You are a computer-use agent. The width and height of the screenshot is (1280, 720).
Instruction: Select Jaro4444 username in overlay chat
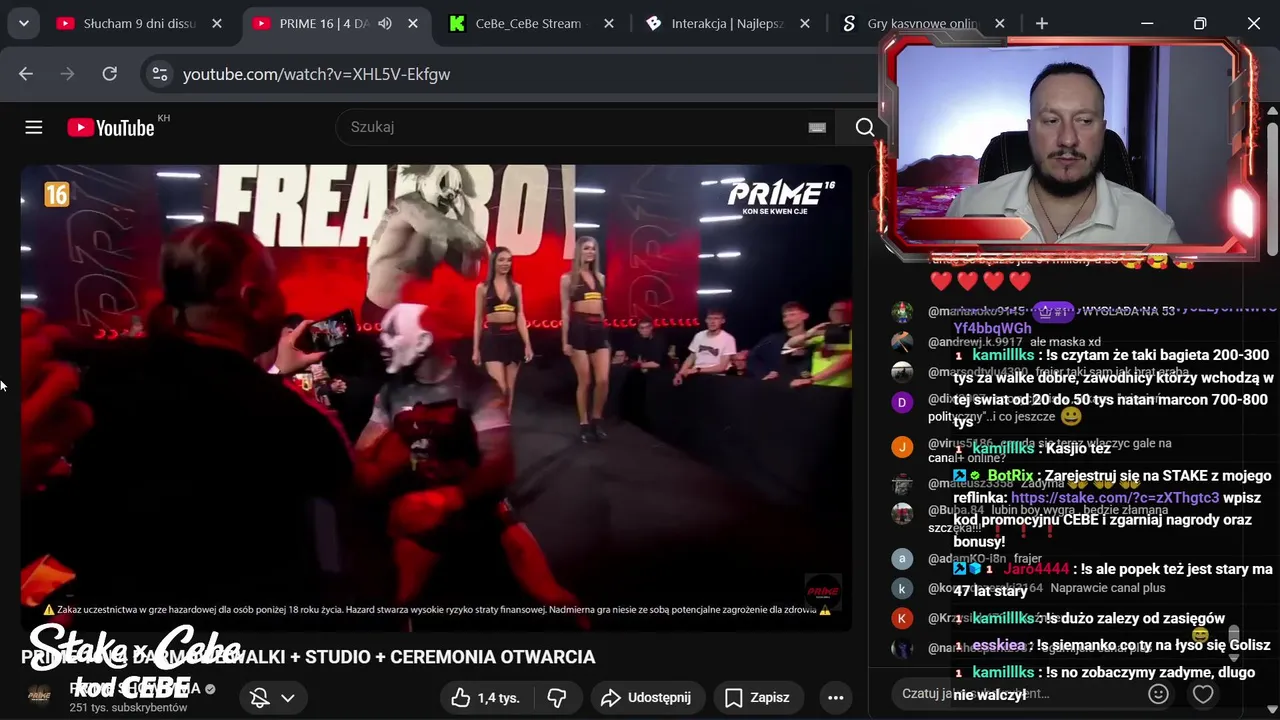tap(1036, 569)
